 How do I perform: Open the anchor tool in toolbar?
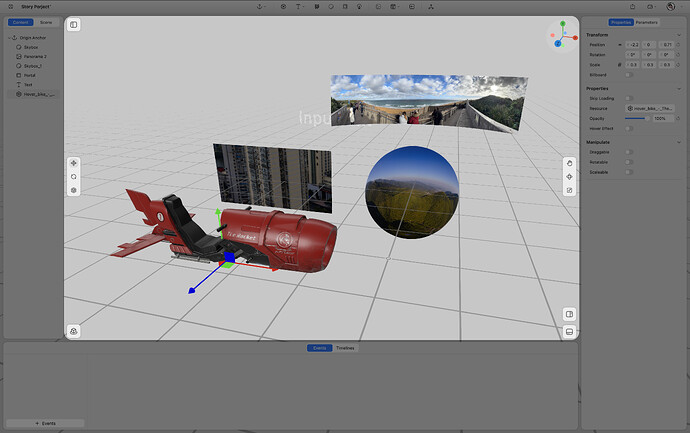(x=261, y=6)
